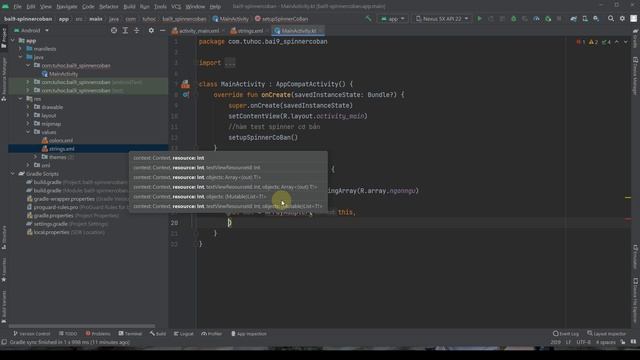The image size is (640, 360).
Task: Click the Debug app bug icon
Action: 513,19
